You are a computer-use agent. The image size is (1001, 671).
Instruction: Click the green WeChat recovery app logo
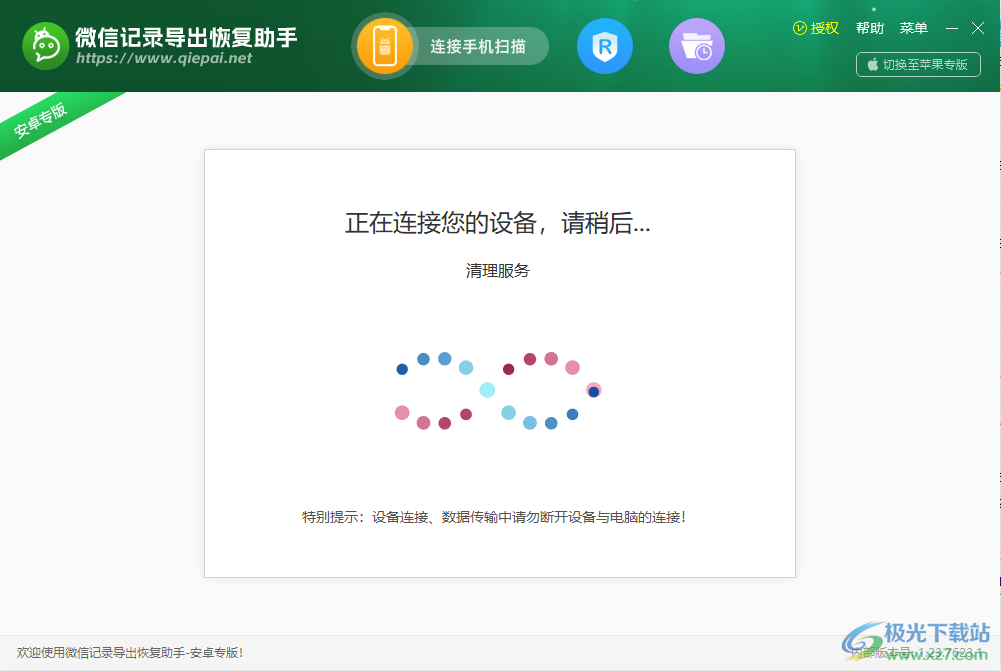point(45,46)
